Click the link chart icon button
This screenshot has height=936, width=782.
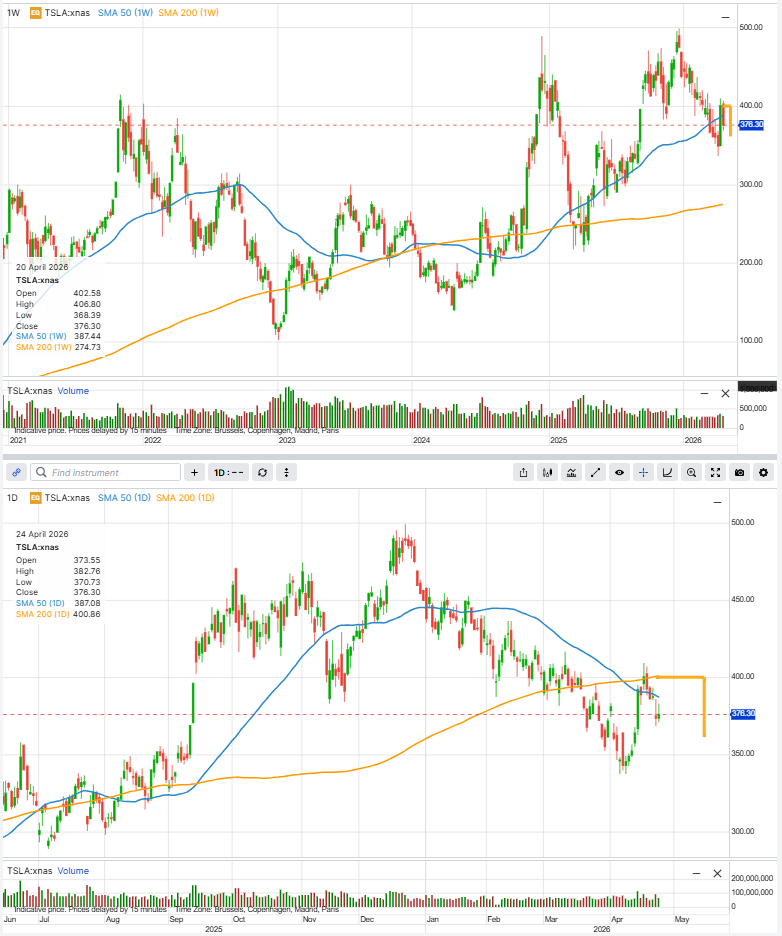coord(17,472)
